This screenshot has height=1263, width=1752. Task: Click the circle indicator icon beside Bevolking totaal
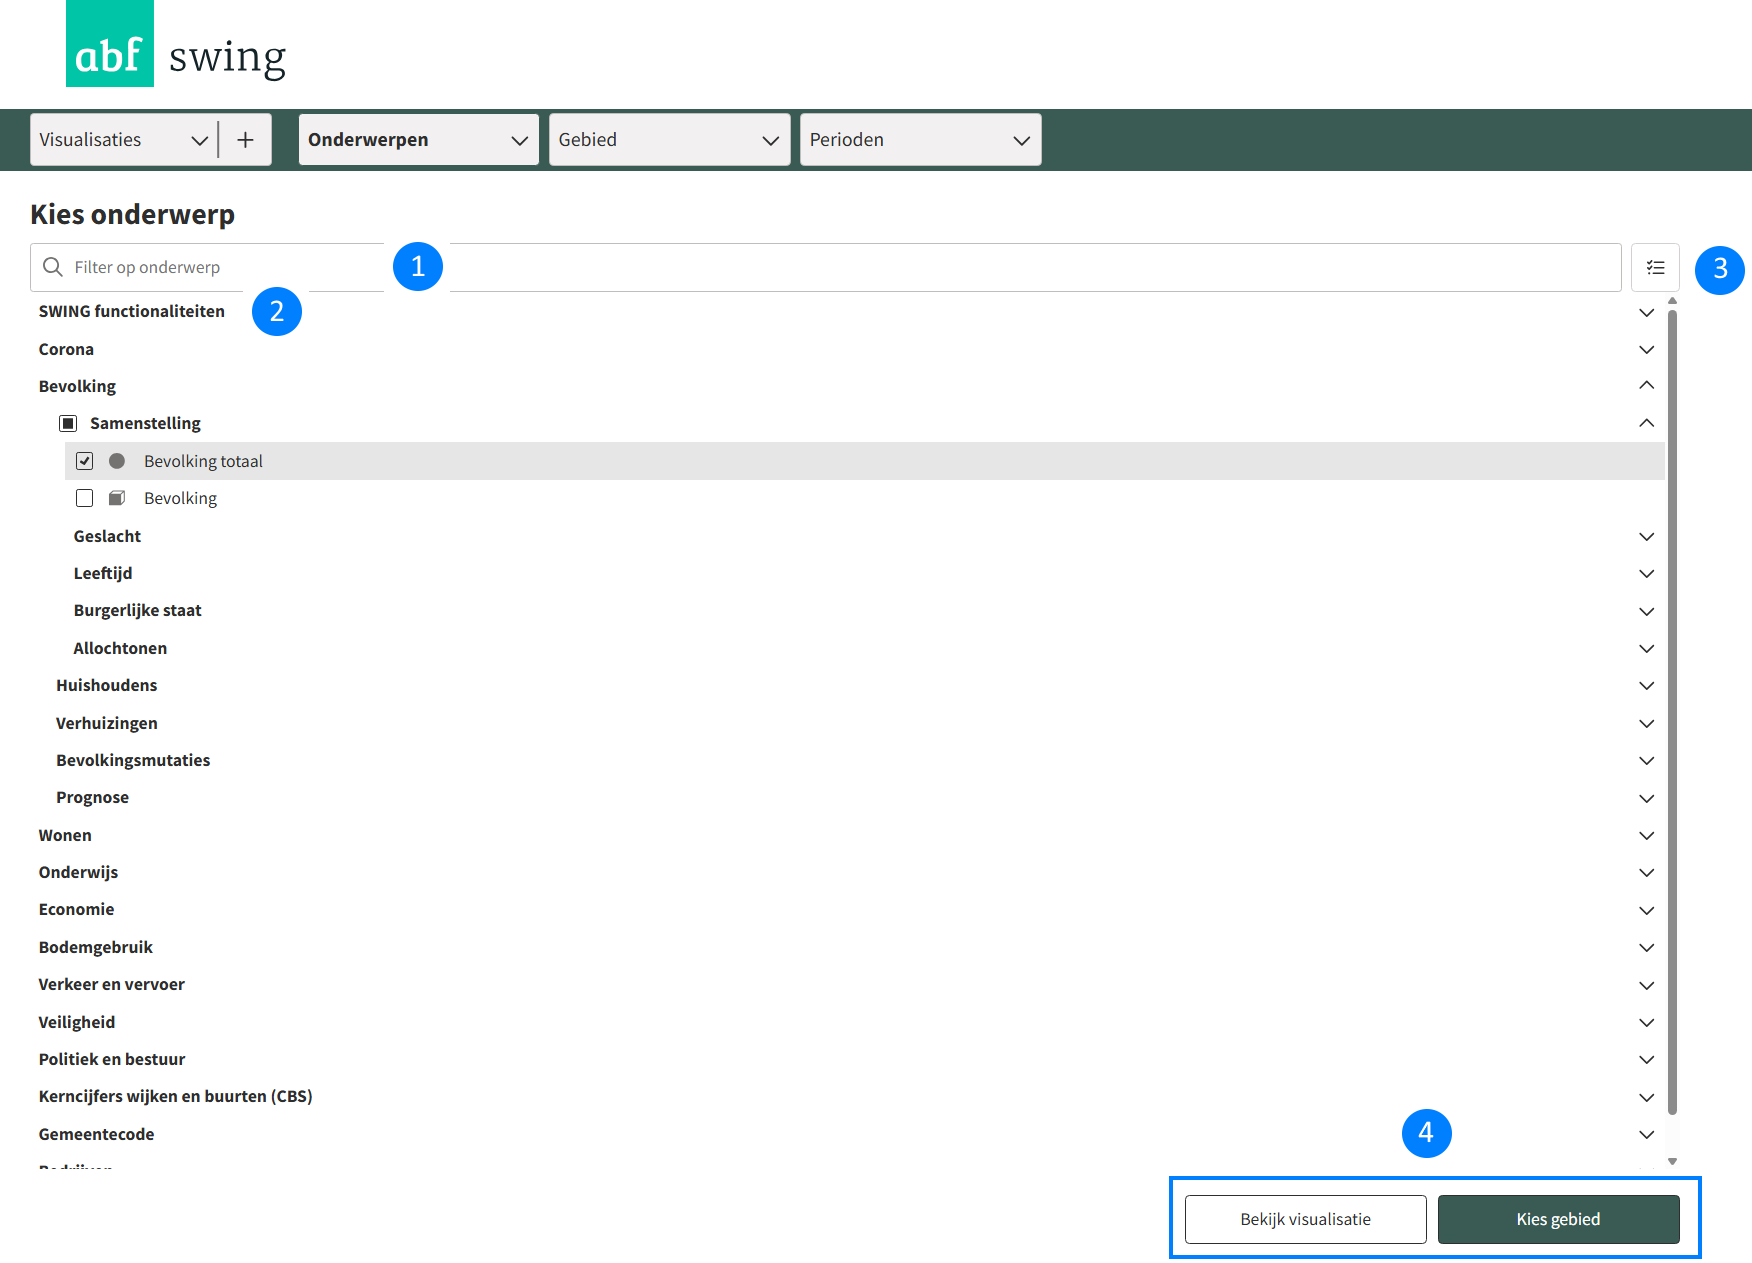(x=117, y=461)
